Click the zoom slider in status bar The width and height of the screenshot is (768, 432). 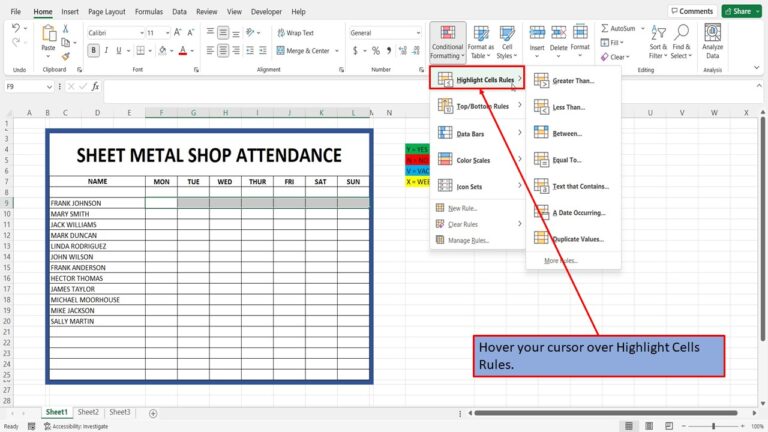pos(714,426)
